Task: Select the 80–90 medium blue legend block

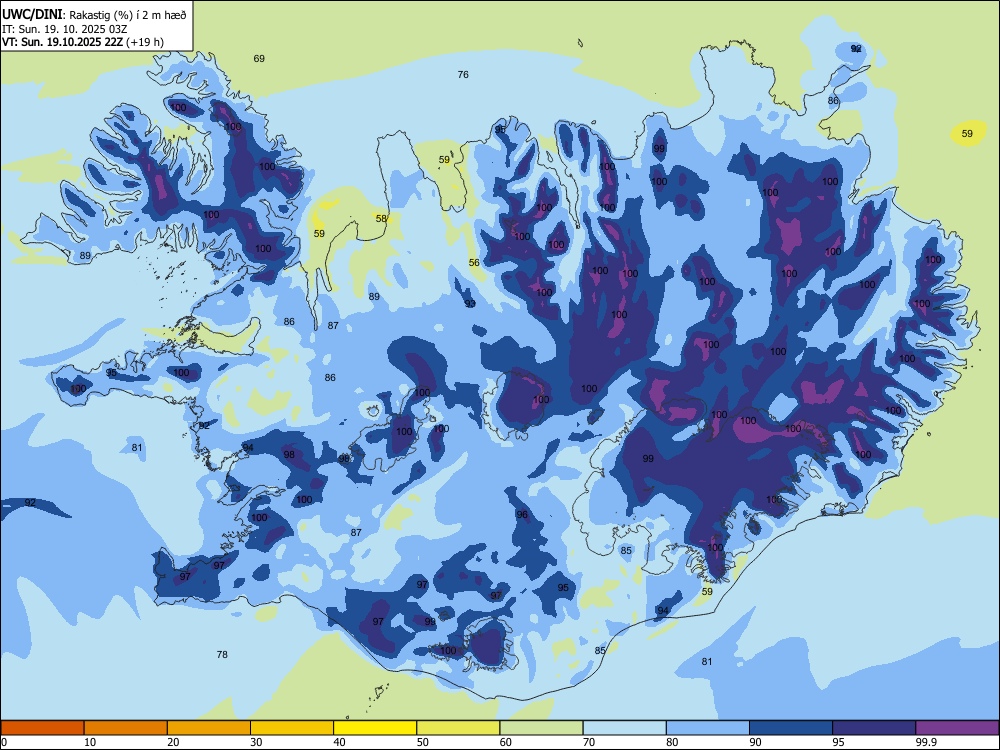Action: (708, 728)
